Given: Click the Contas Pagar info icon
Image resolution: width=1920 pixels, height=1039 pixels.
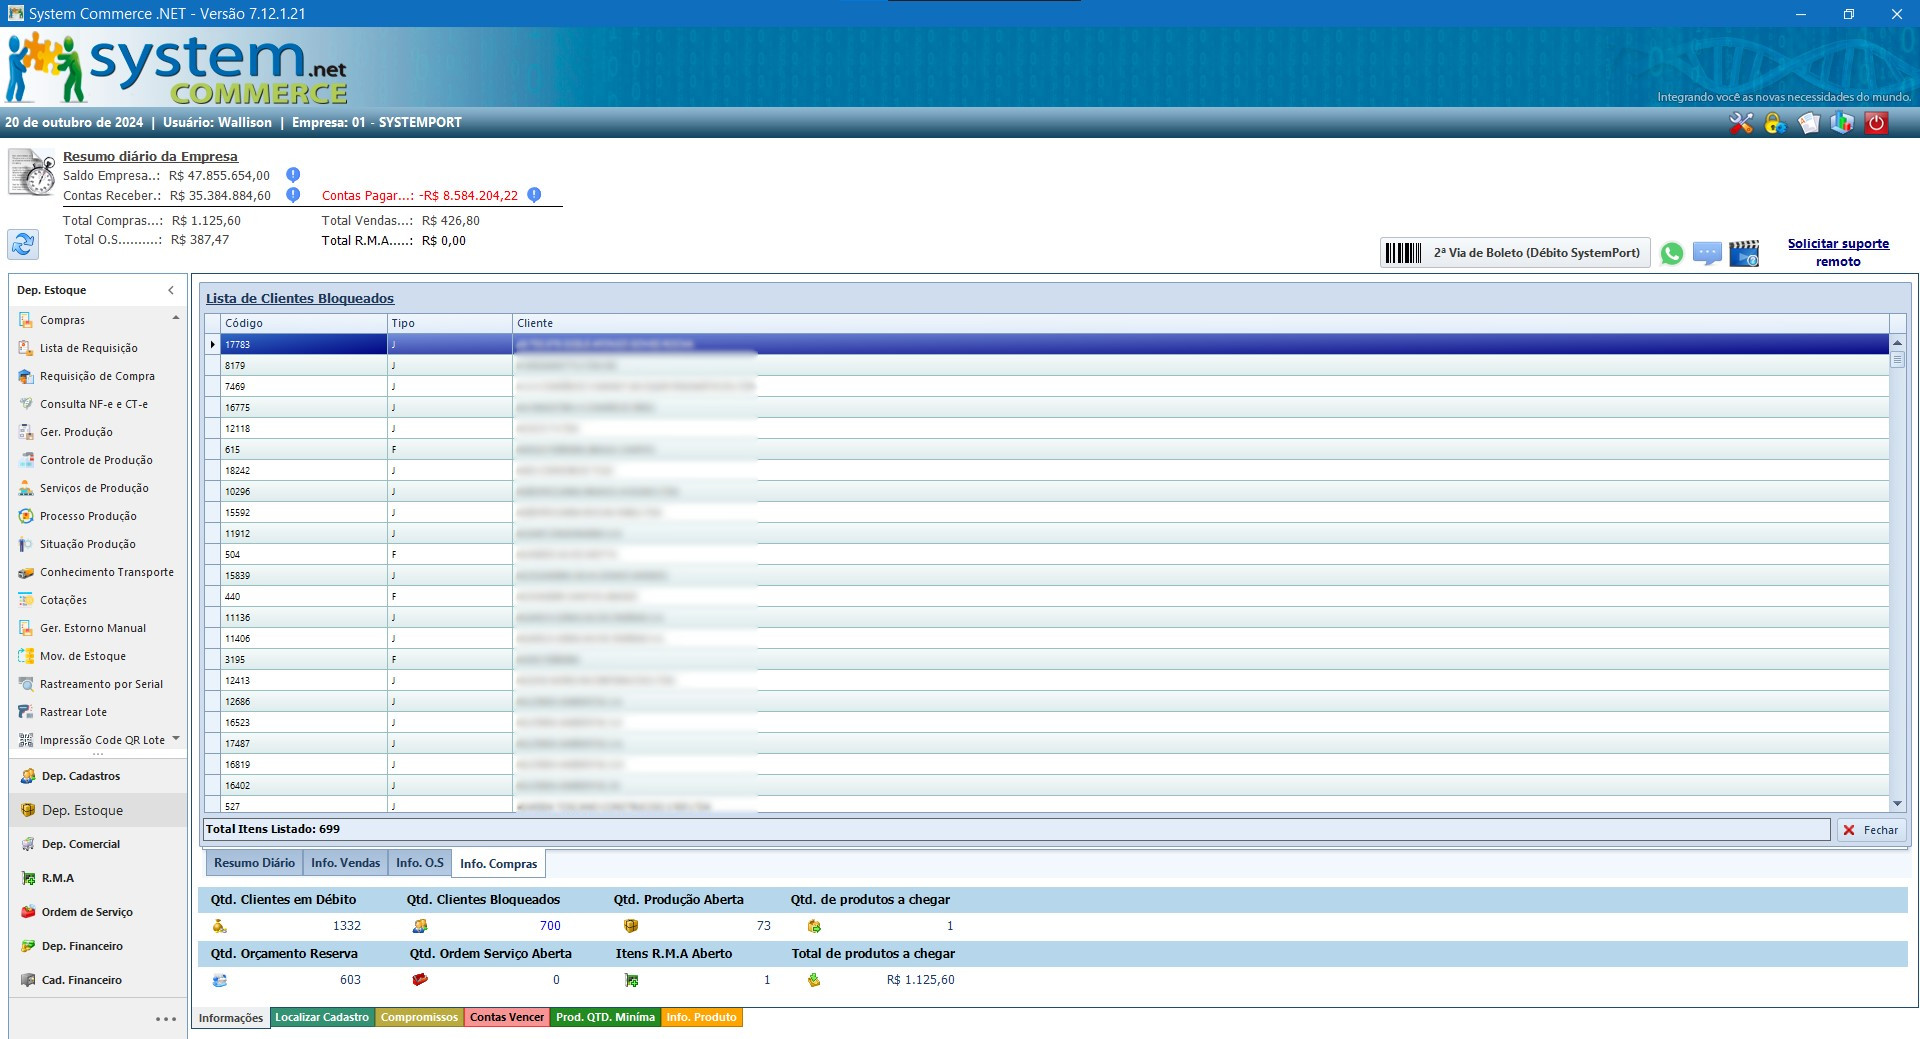Looking at the screenshot, I should click(x=534, y=195).
